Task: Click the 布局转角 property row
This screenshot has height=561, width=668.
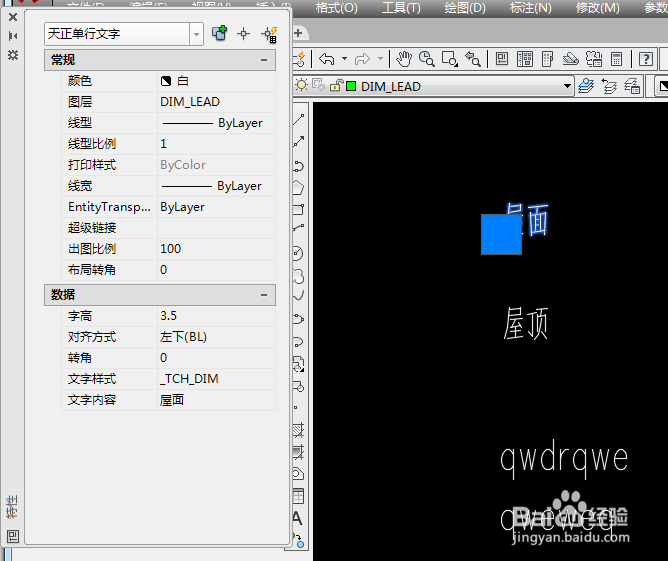Action: pos(169,270)
